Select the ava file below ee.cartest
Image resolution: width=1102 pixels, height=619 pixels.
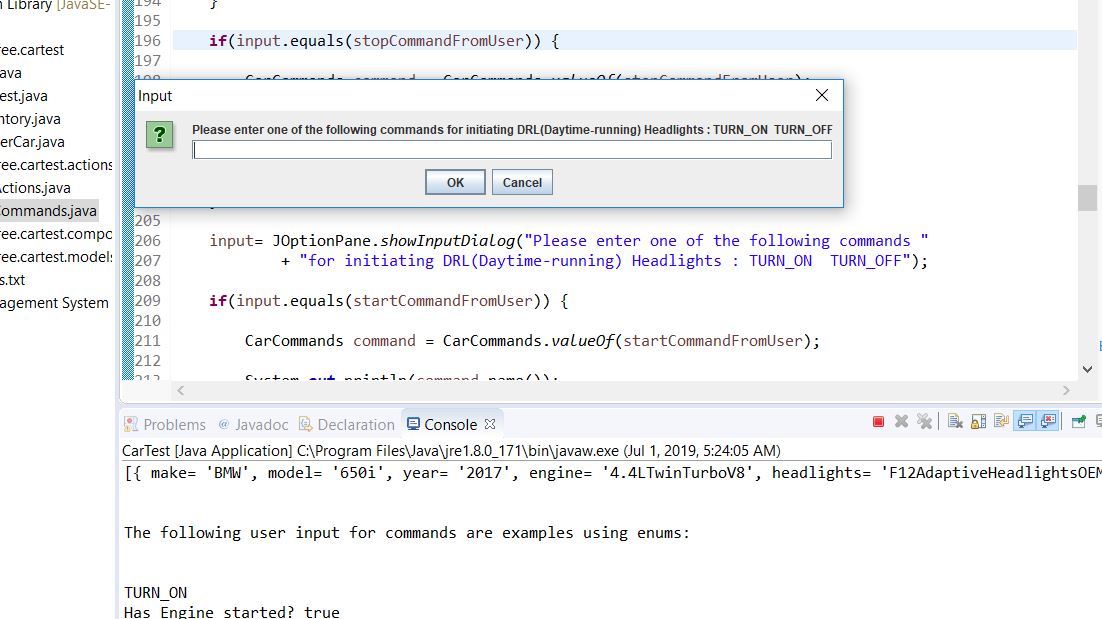point(11,73)
